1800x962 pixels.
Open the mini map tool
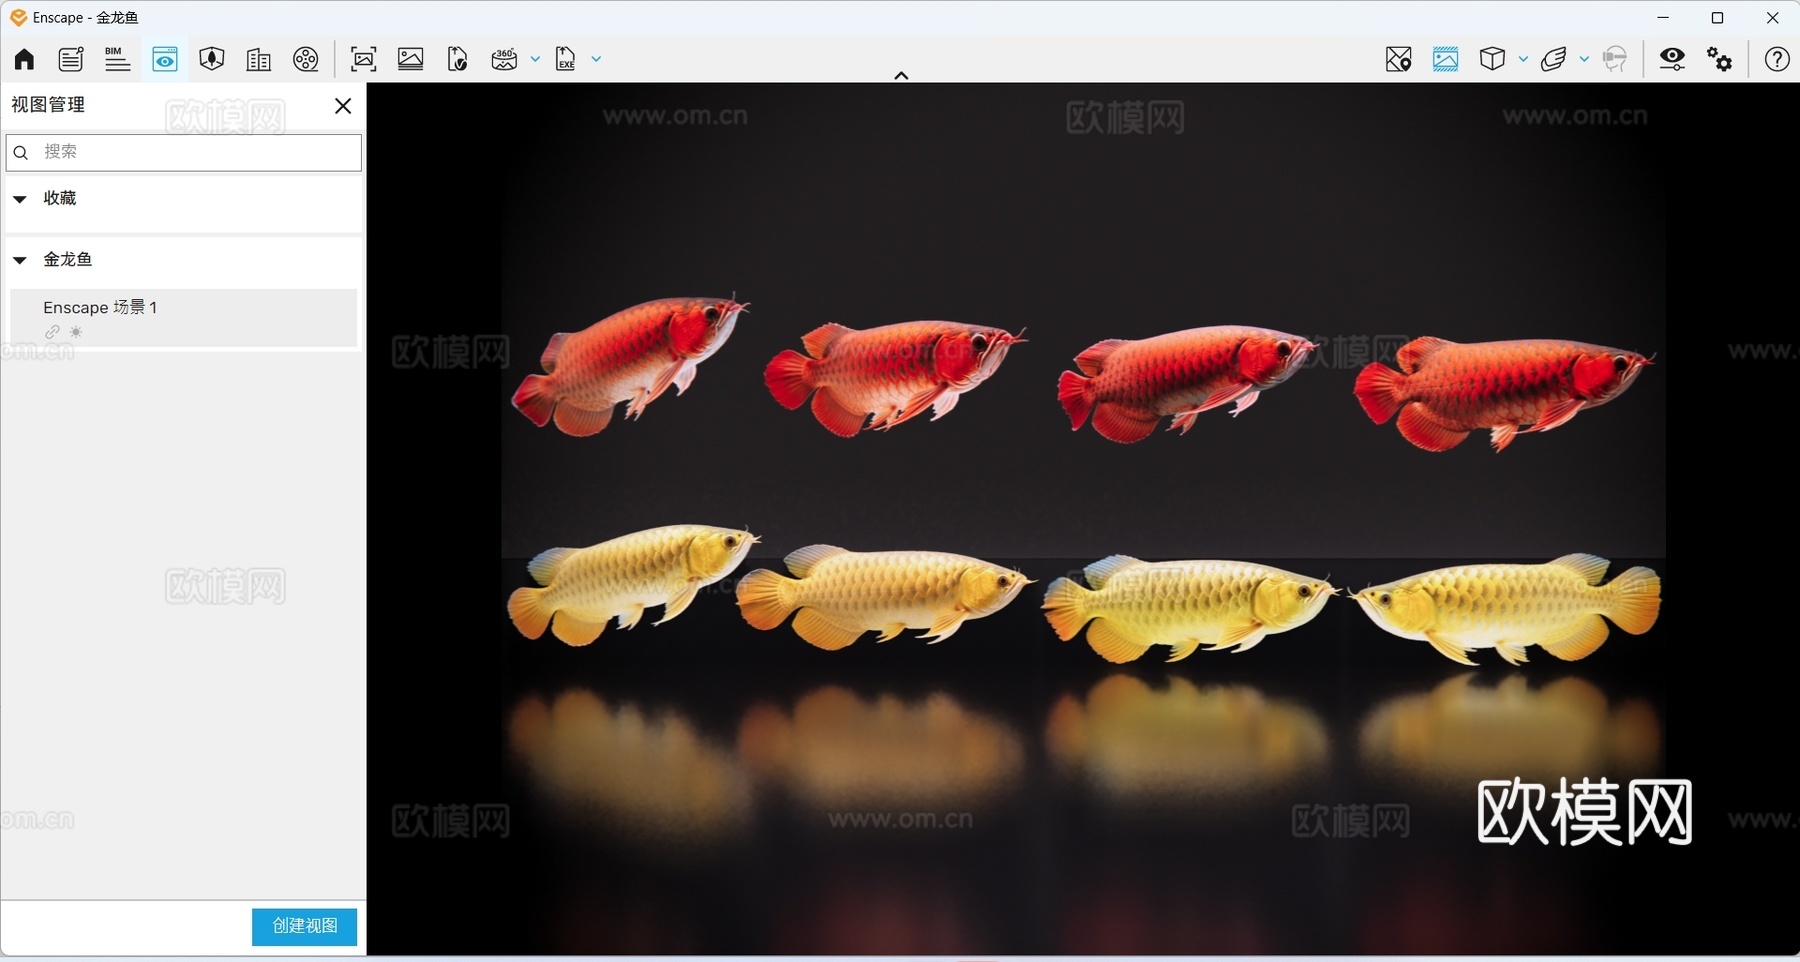pyautogui.click(x=1398, y=59)
